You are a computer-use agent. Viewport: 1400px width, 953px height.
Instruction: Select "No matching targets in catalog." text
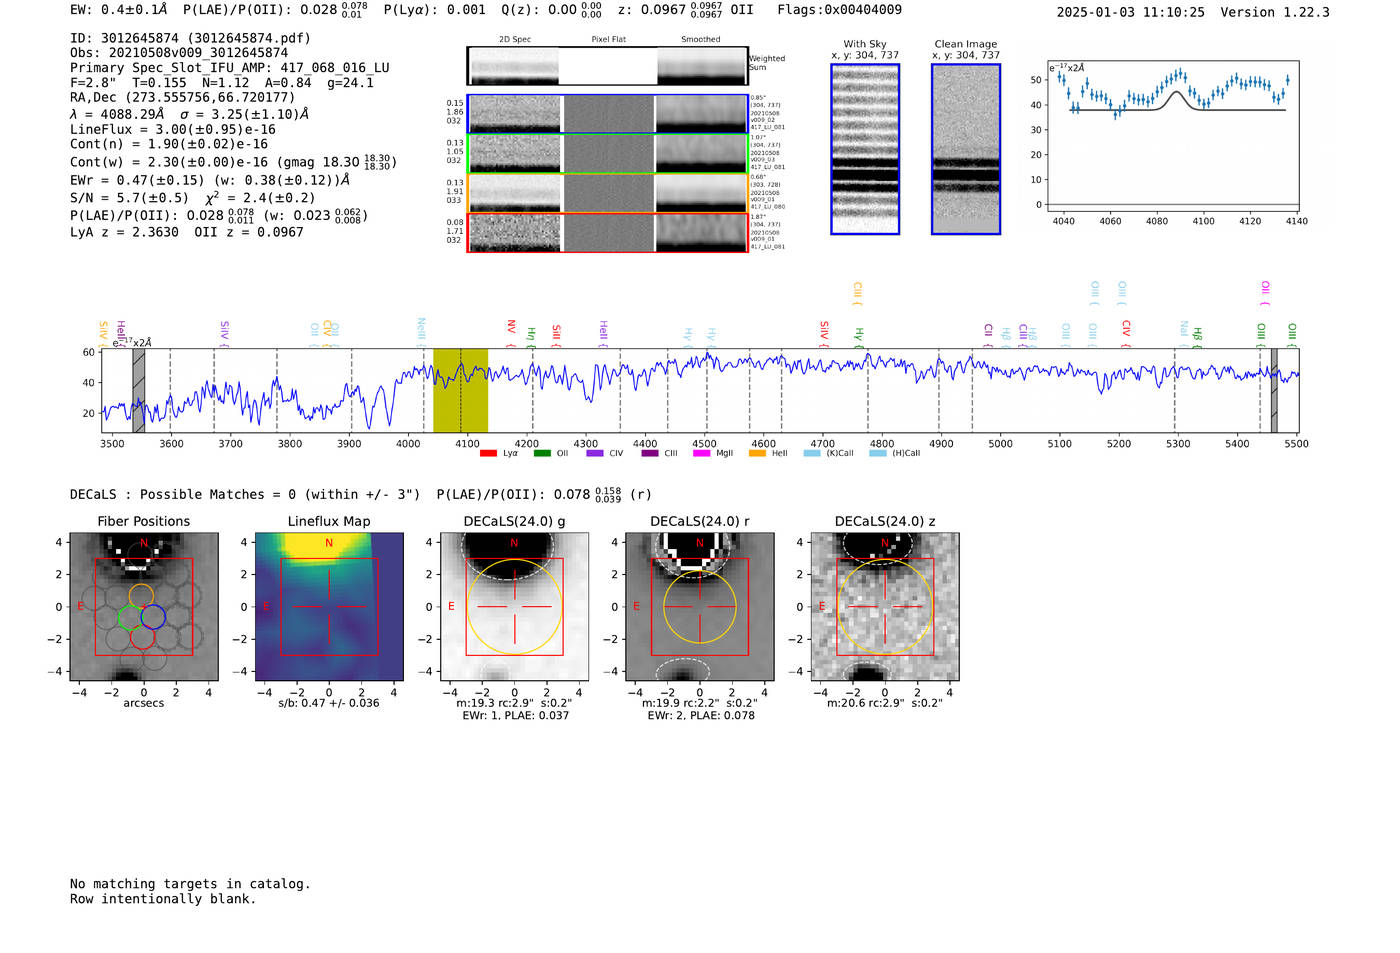coord(190,884)
